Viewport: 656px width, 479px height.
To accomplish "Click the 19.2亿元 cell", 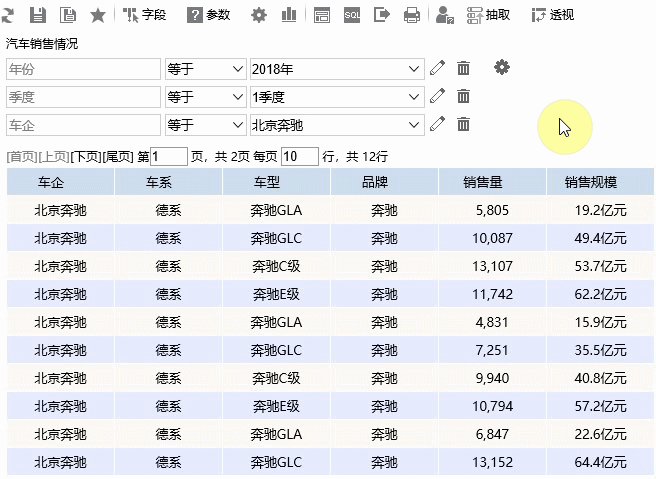I will point(600,210).
